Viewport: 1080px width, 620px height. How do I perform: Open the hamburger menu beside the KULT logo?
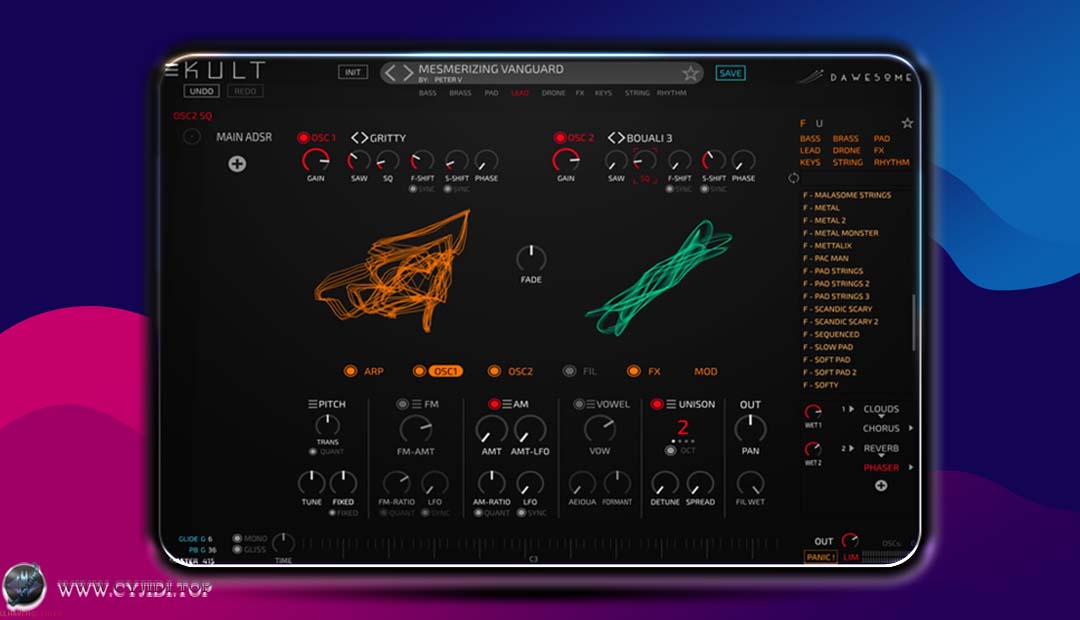click(172, 69)
